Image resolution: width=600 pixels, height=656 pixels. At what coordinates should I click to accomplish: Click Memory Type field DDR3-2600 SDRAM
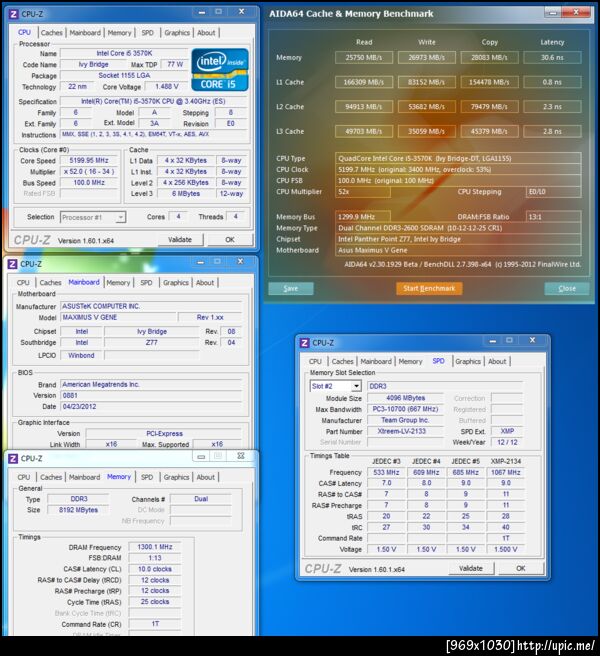[458, 228]
